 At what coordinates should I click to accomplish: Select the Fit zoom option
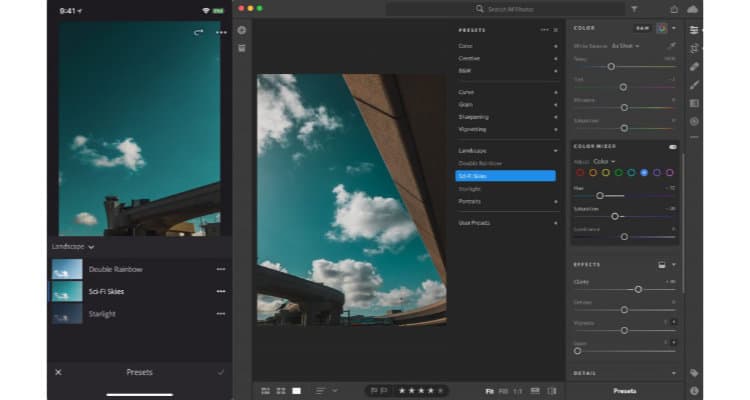(x=490, y=390)
